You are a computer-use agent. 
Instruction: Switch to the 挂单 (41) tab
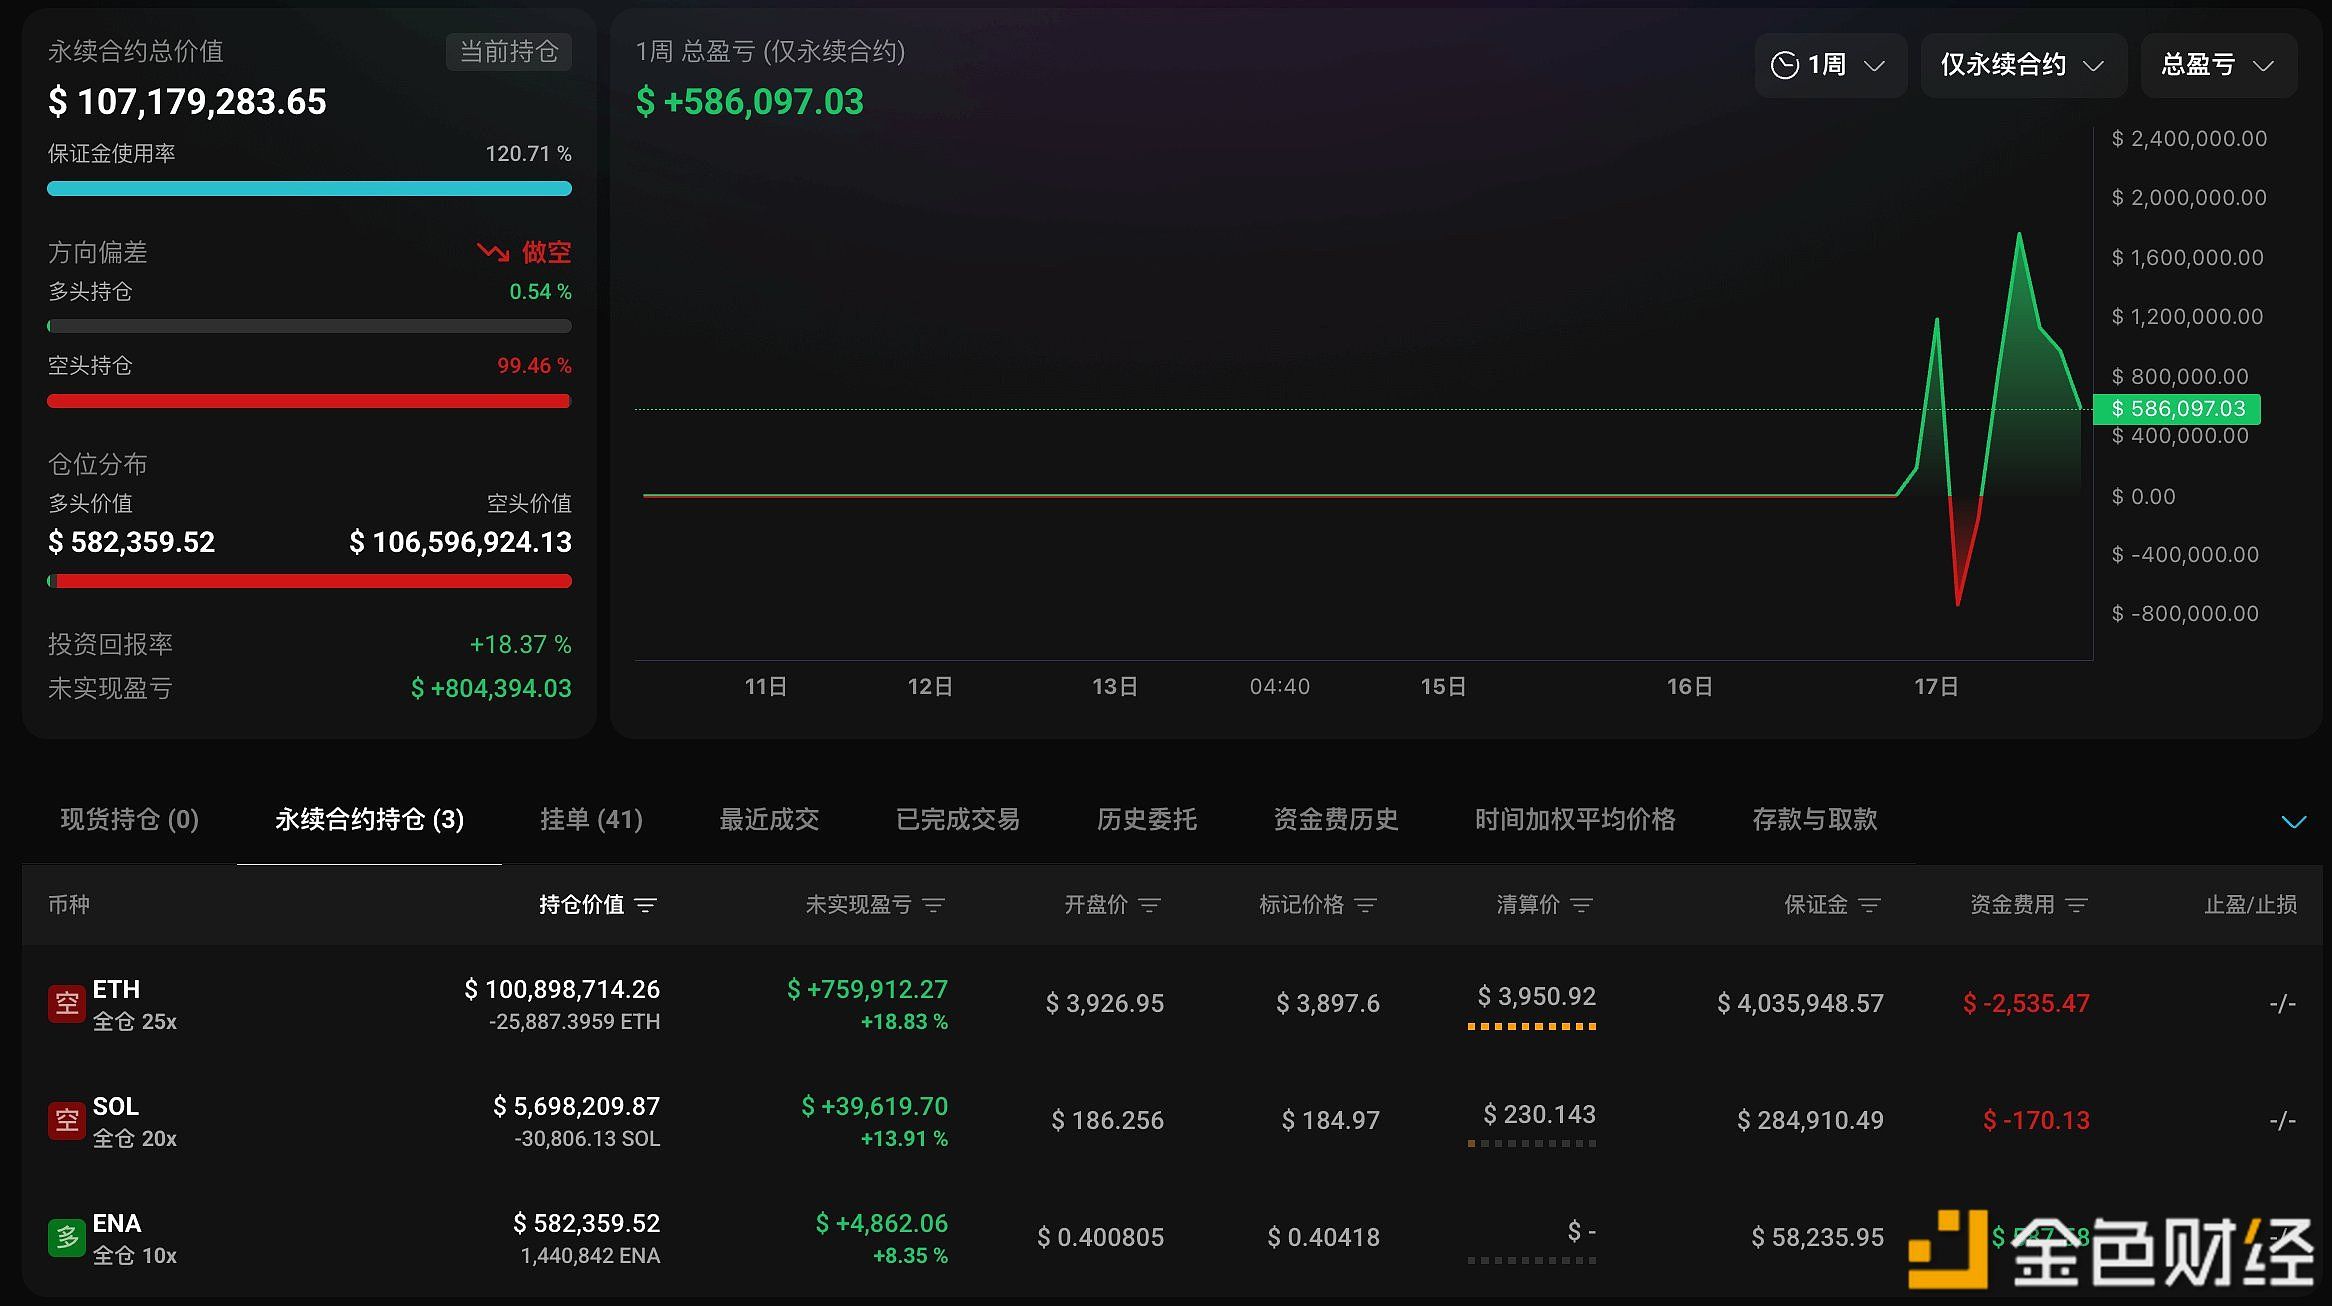pyautogui.click(x=591, y=820)
